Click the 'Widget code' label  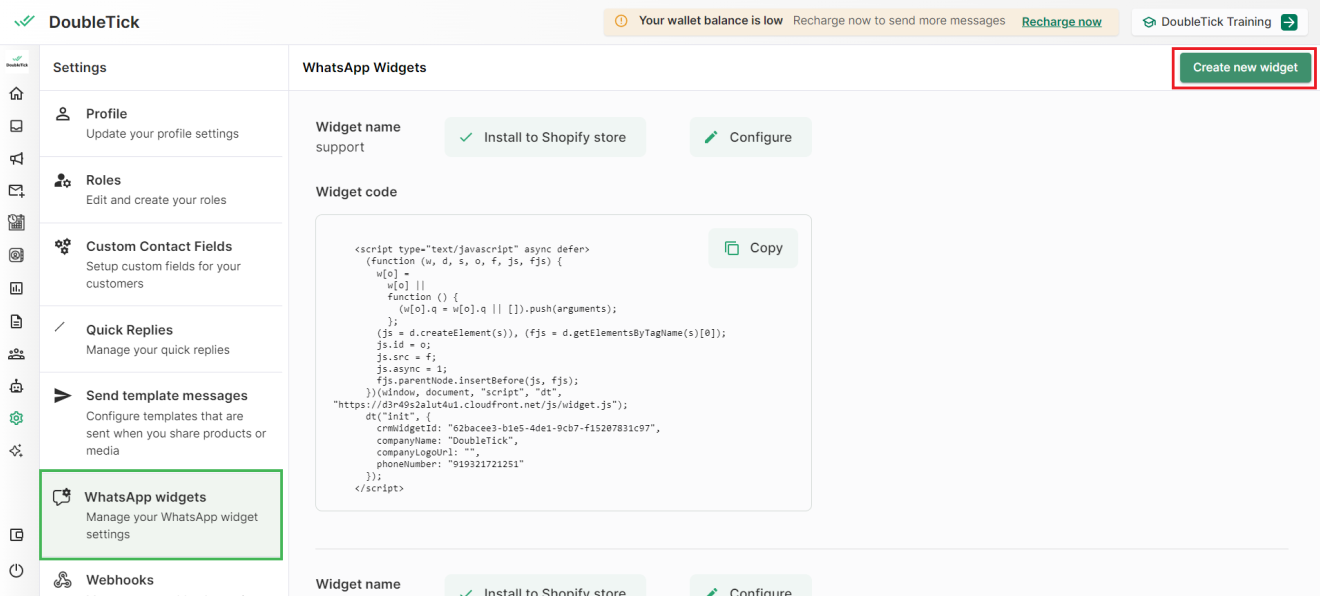(x=356, y=192)
